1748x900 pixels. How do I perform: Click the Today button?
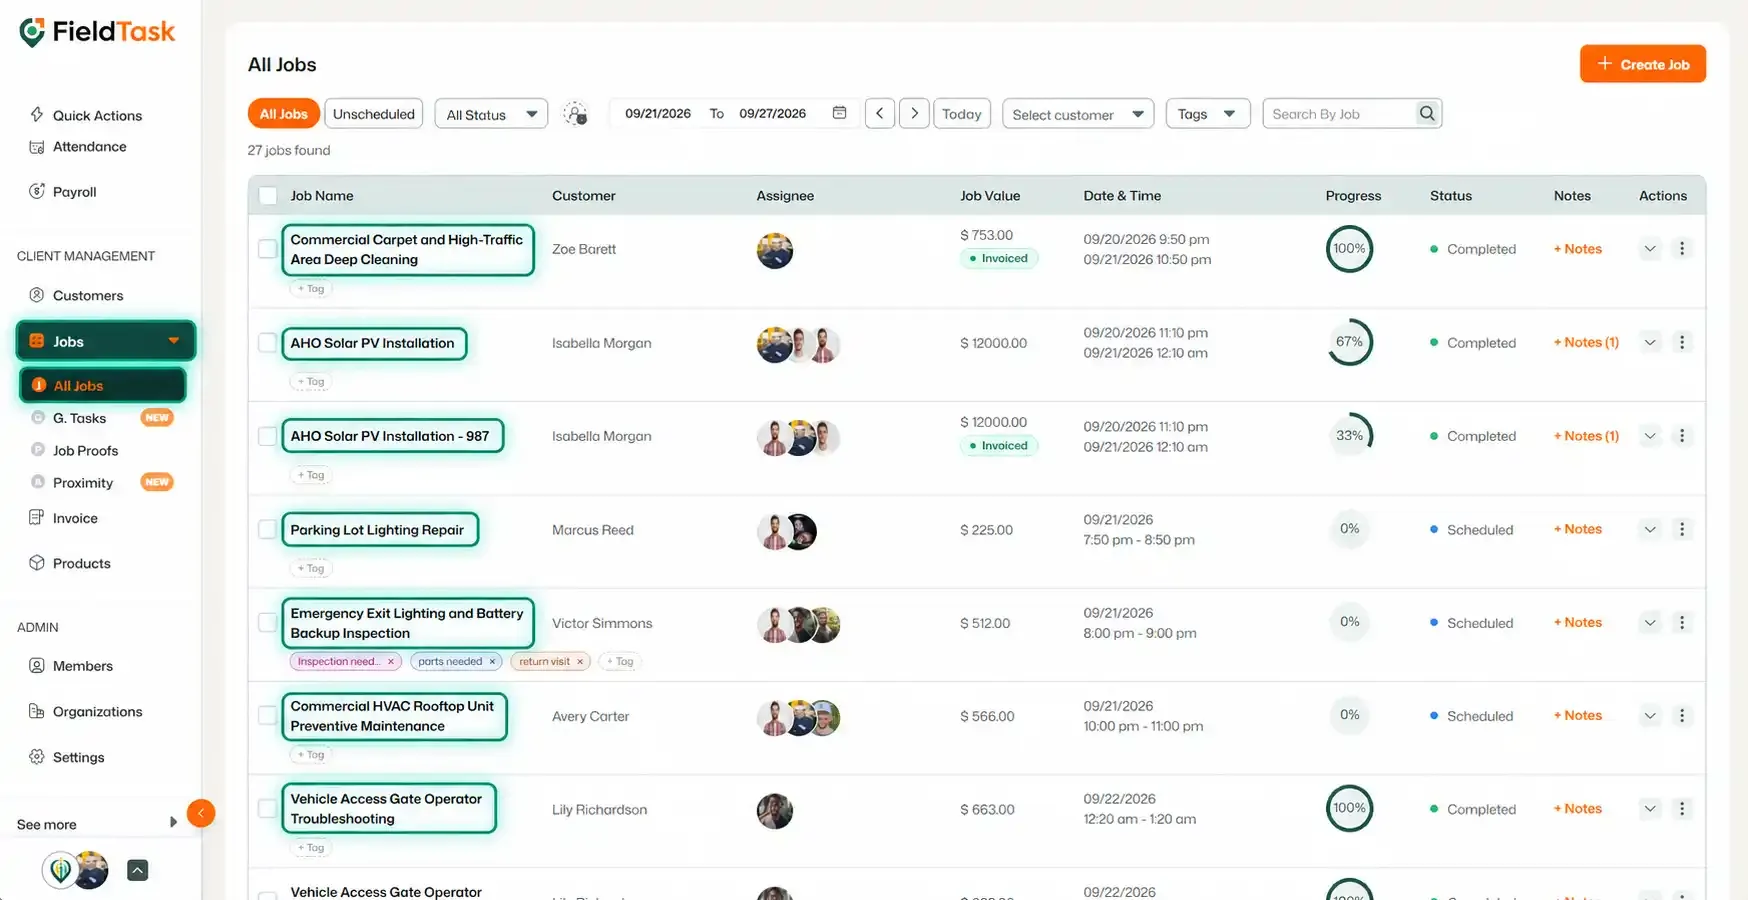pyautogui.click(x=962, y=114)
